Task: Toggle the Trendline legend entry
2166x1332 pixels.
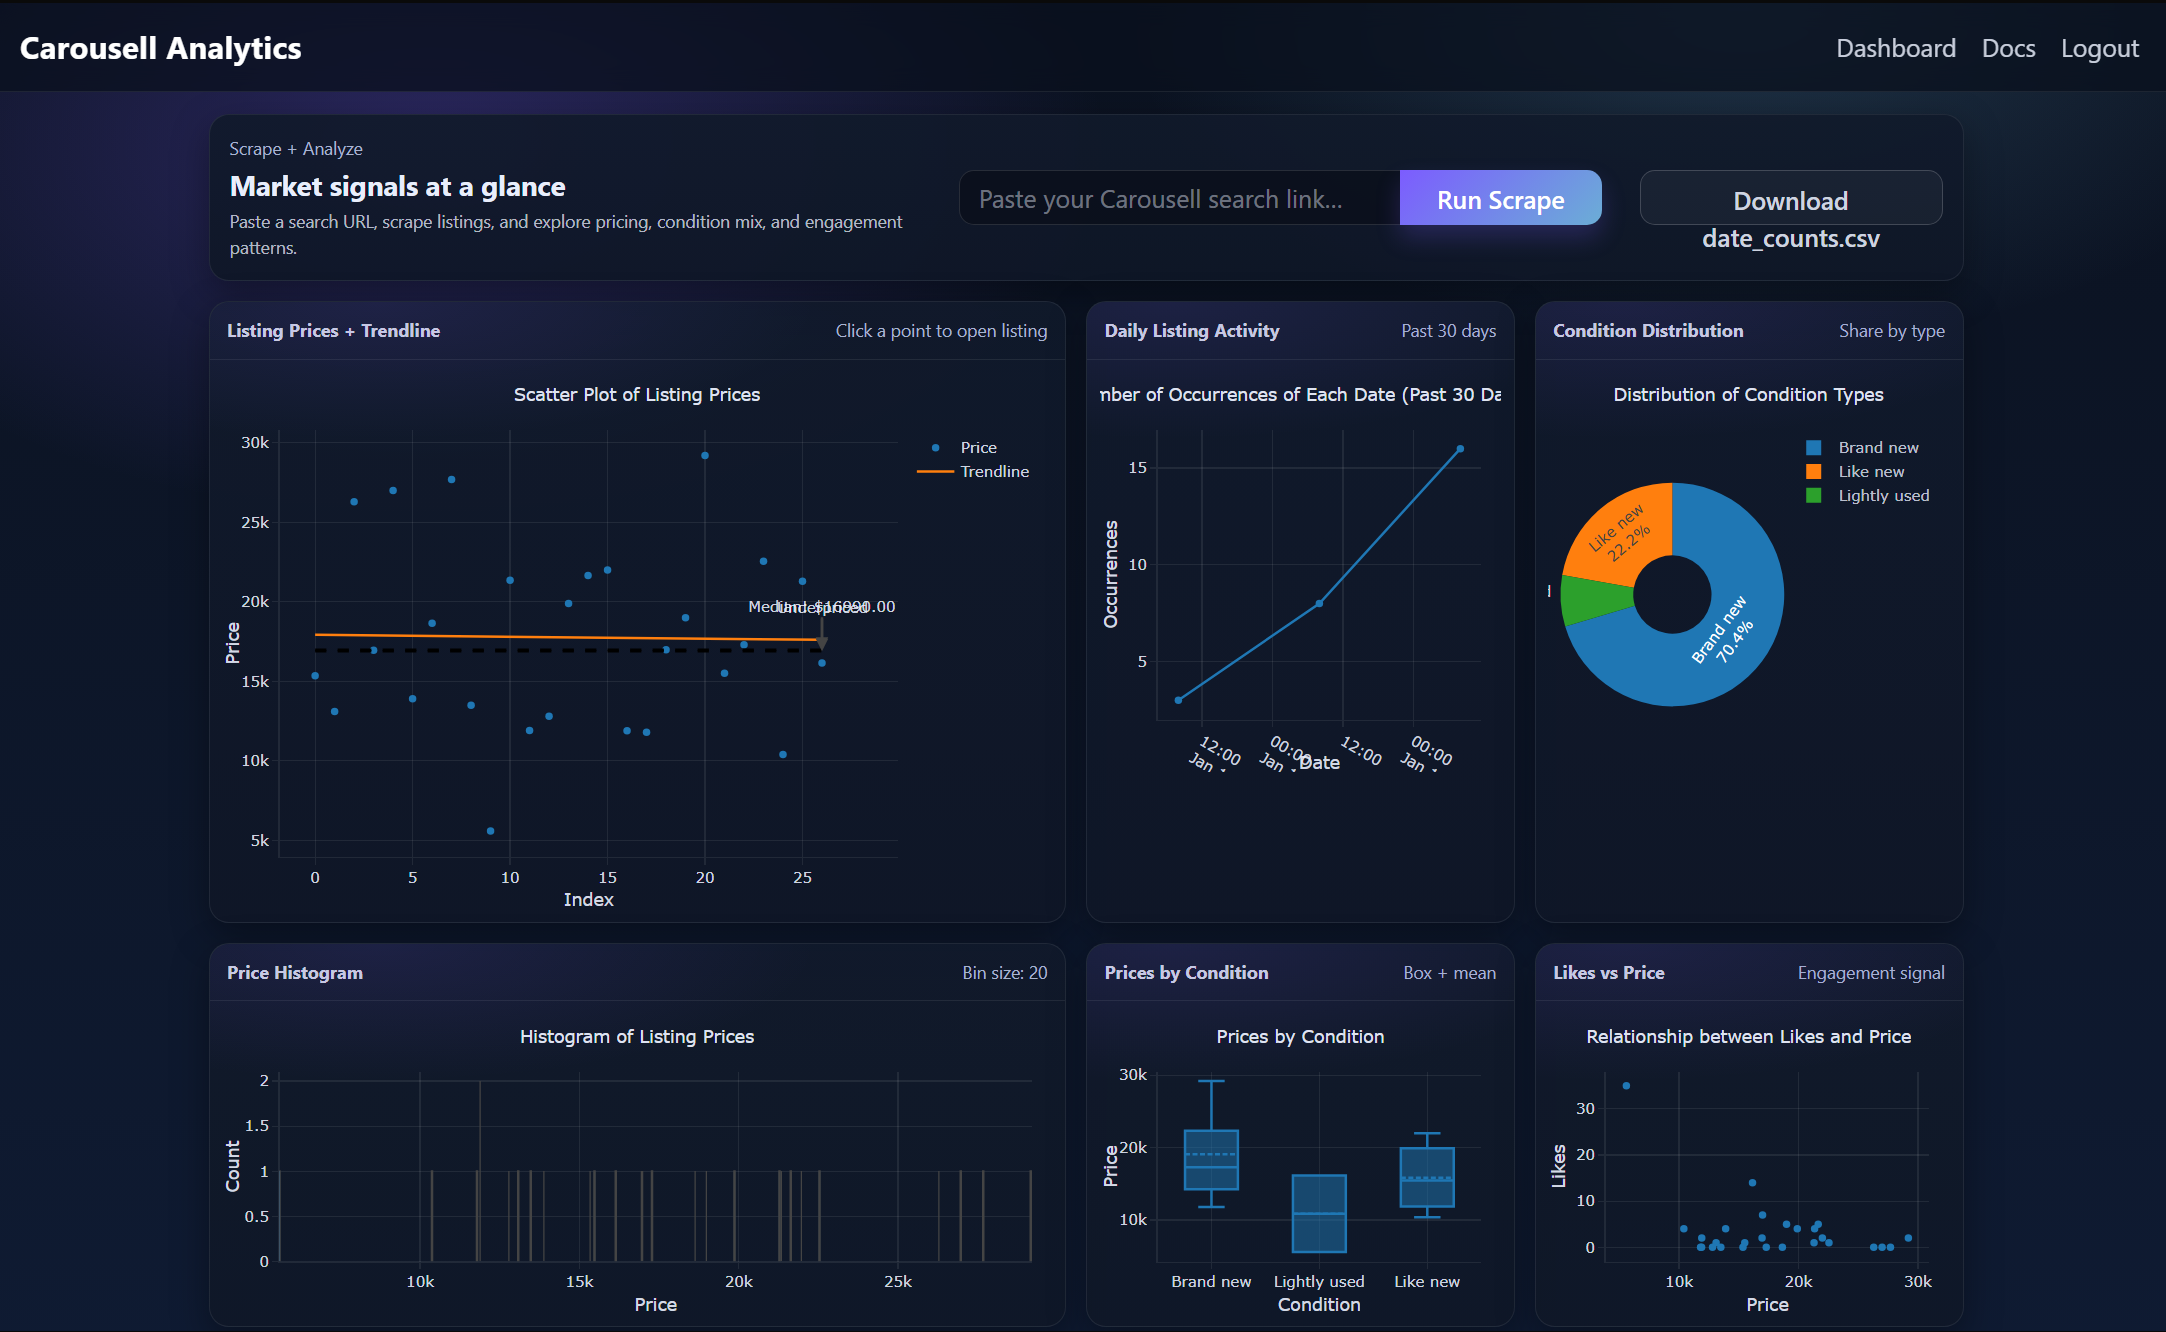Action: click(973, 471)
